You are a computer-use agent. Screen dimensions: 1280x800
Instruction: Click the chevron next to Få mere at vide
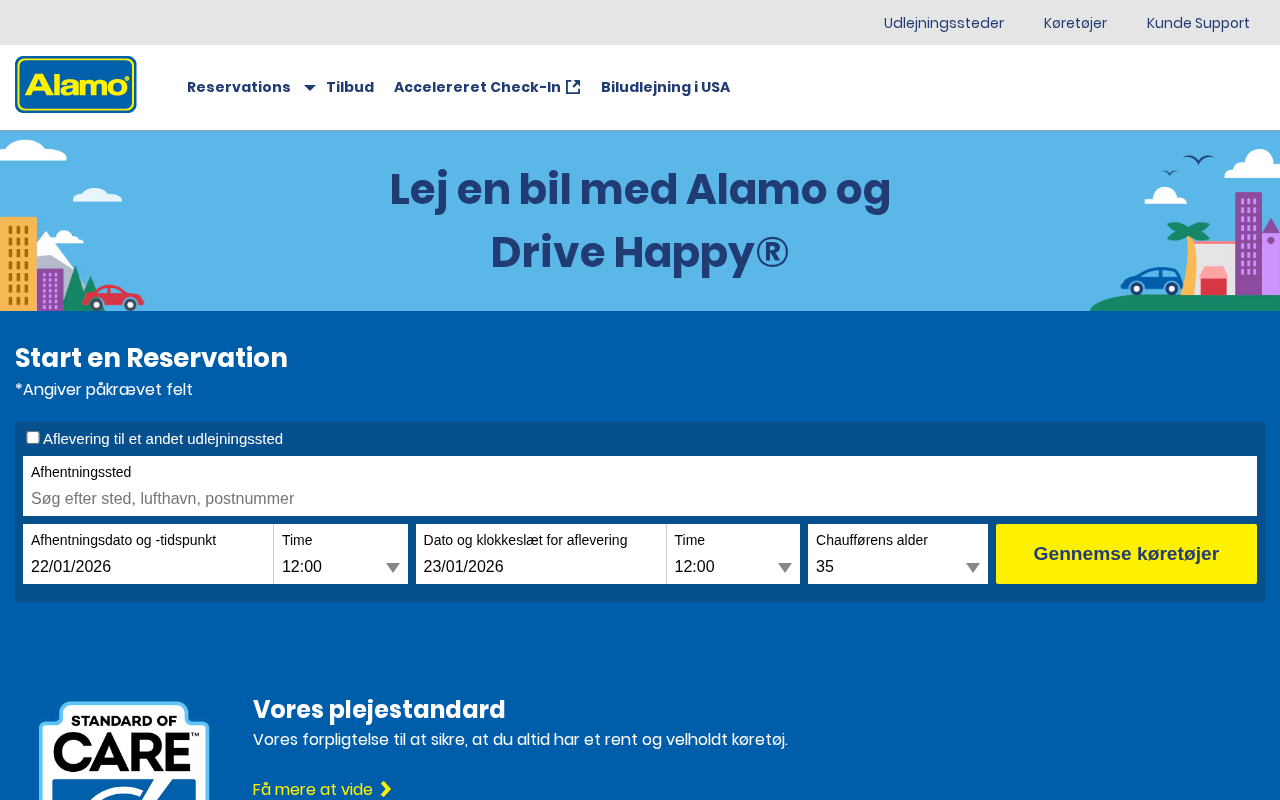click(x=386, y=790)
